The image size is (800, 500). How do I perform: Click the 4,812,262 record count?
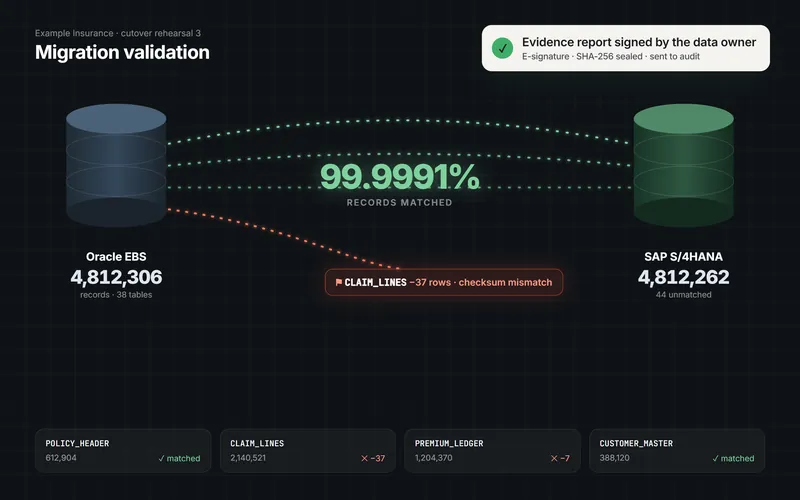(x=684, y=277)
